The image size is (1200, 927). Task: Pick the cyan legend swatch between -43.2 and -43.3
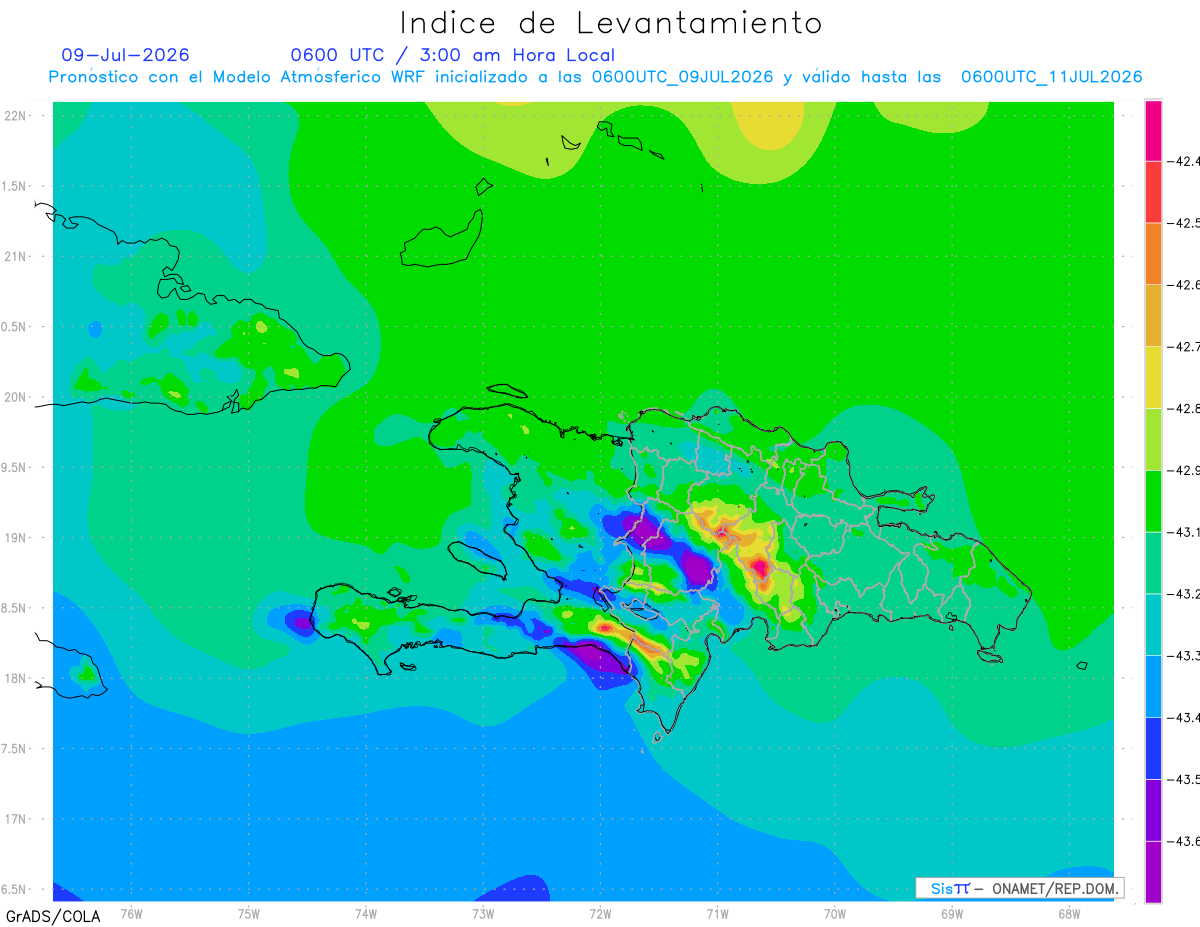point(1153,625)
